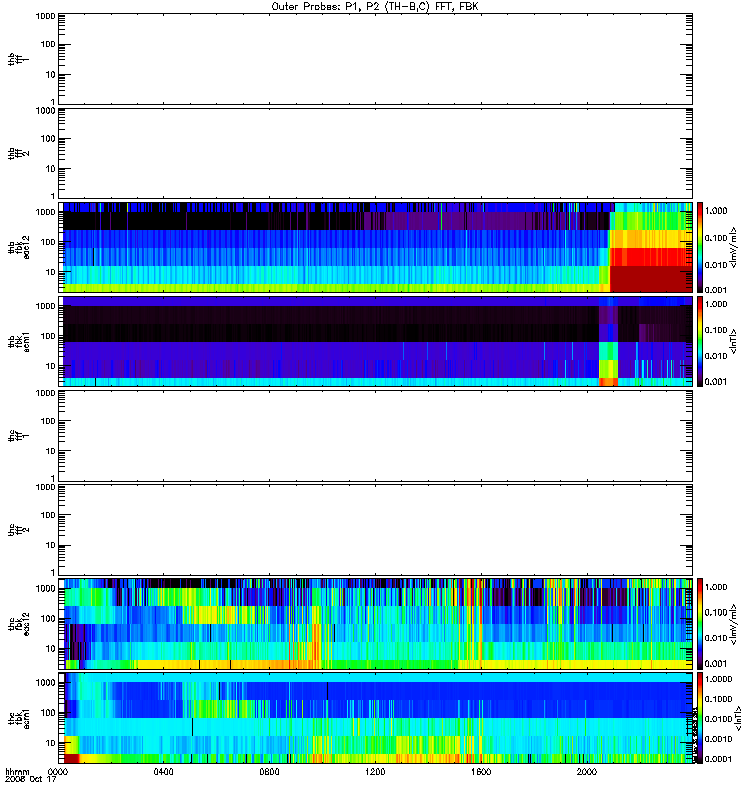Click the '<|mV/m|>' unit label of thb edc12 color bar

(733, 247)
